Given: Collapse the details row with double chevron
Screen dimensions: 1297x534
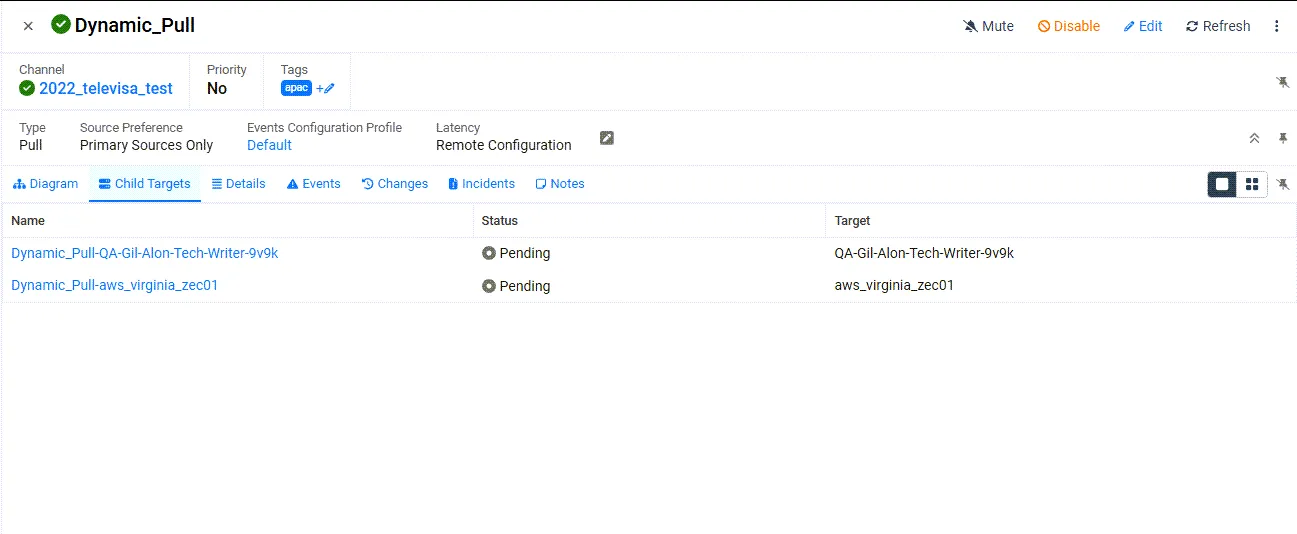Looking at the screenshot, I should coord(1254,138).
